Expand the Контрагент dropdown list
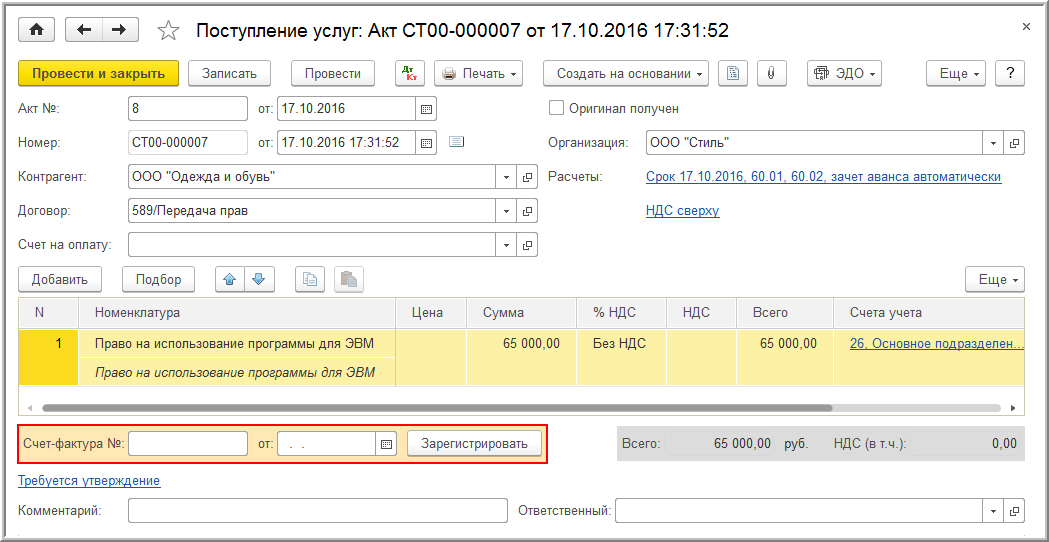This screenshot has width=1049, height=542. tap(506, 177)
